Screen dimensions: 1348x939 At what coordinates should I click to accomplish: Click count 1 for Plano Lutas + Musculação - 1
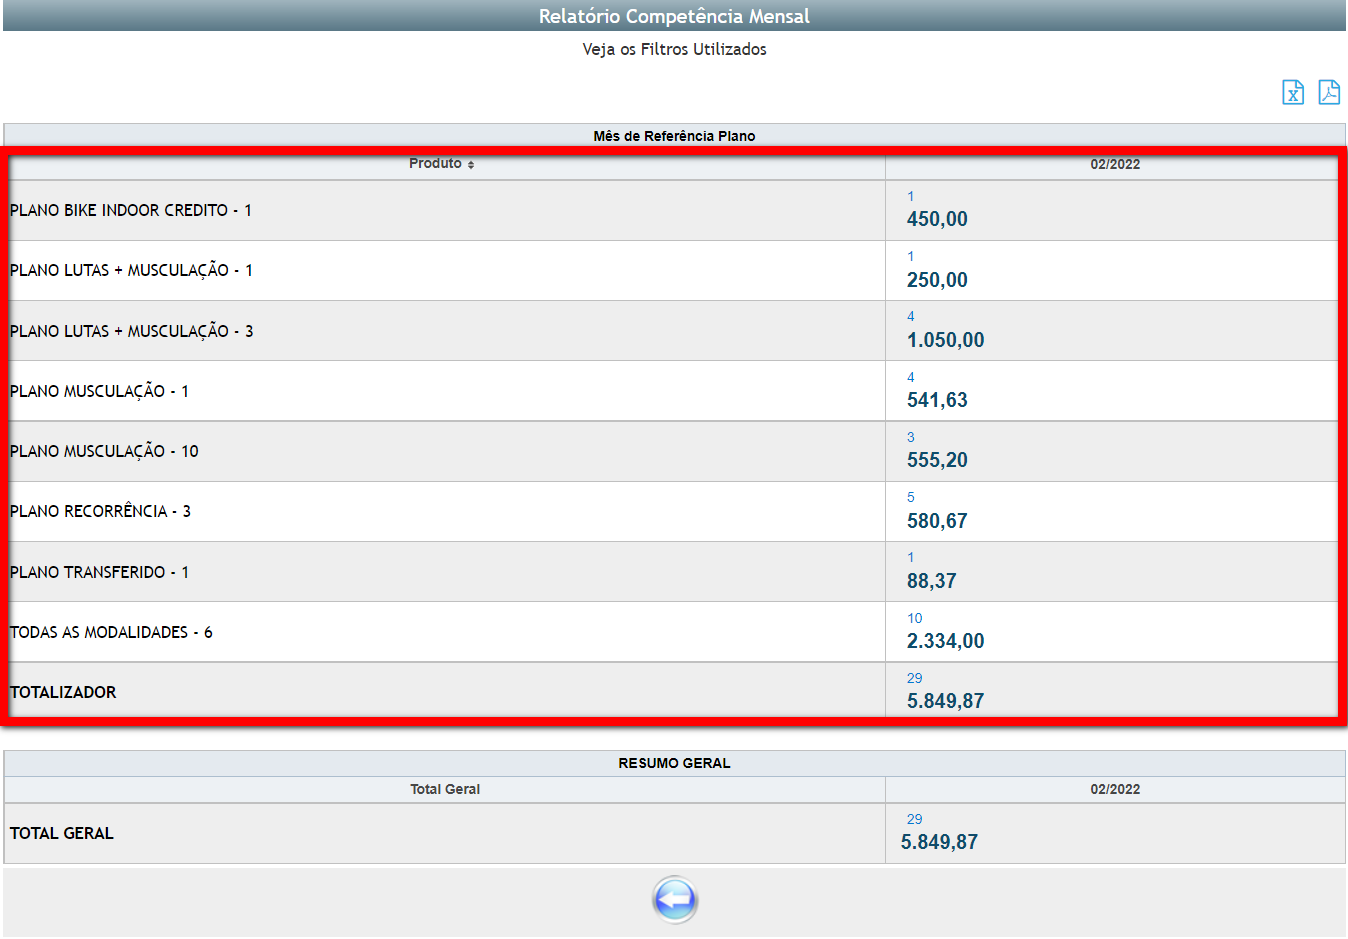click(910, 256)
